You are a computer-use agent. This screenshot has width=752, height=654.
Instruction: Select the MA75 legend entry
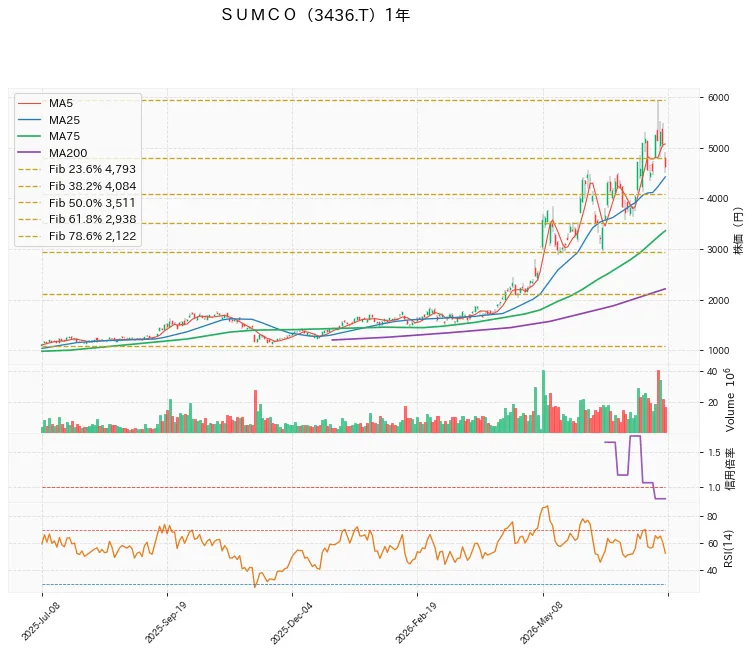[48, 136]
